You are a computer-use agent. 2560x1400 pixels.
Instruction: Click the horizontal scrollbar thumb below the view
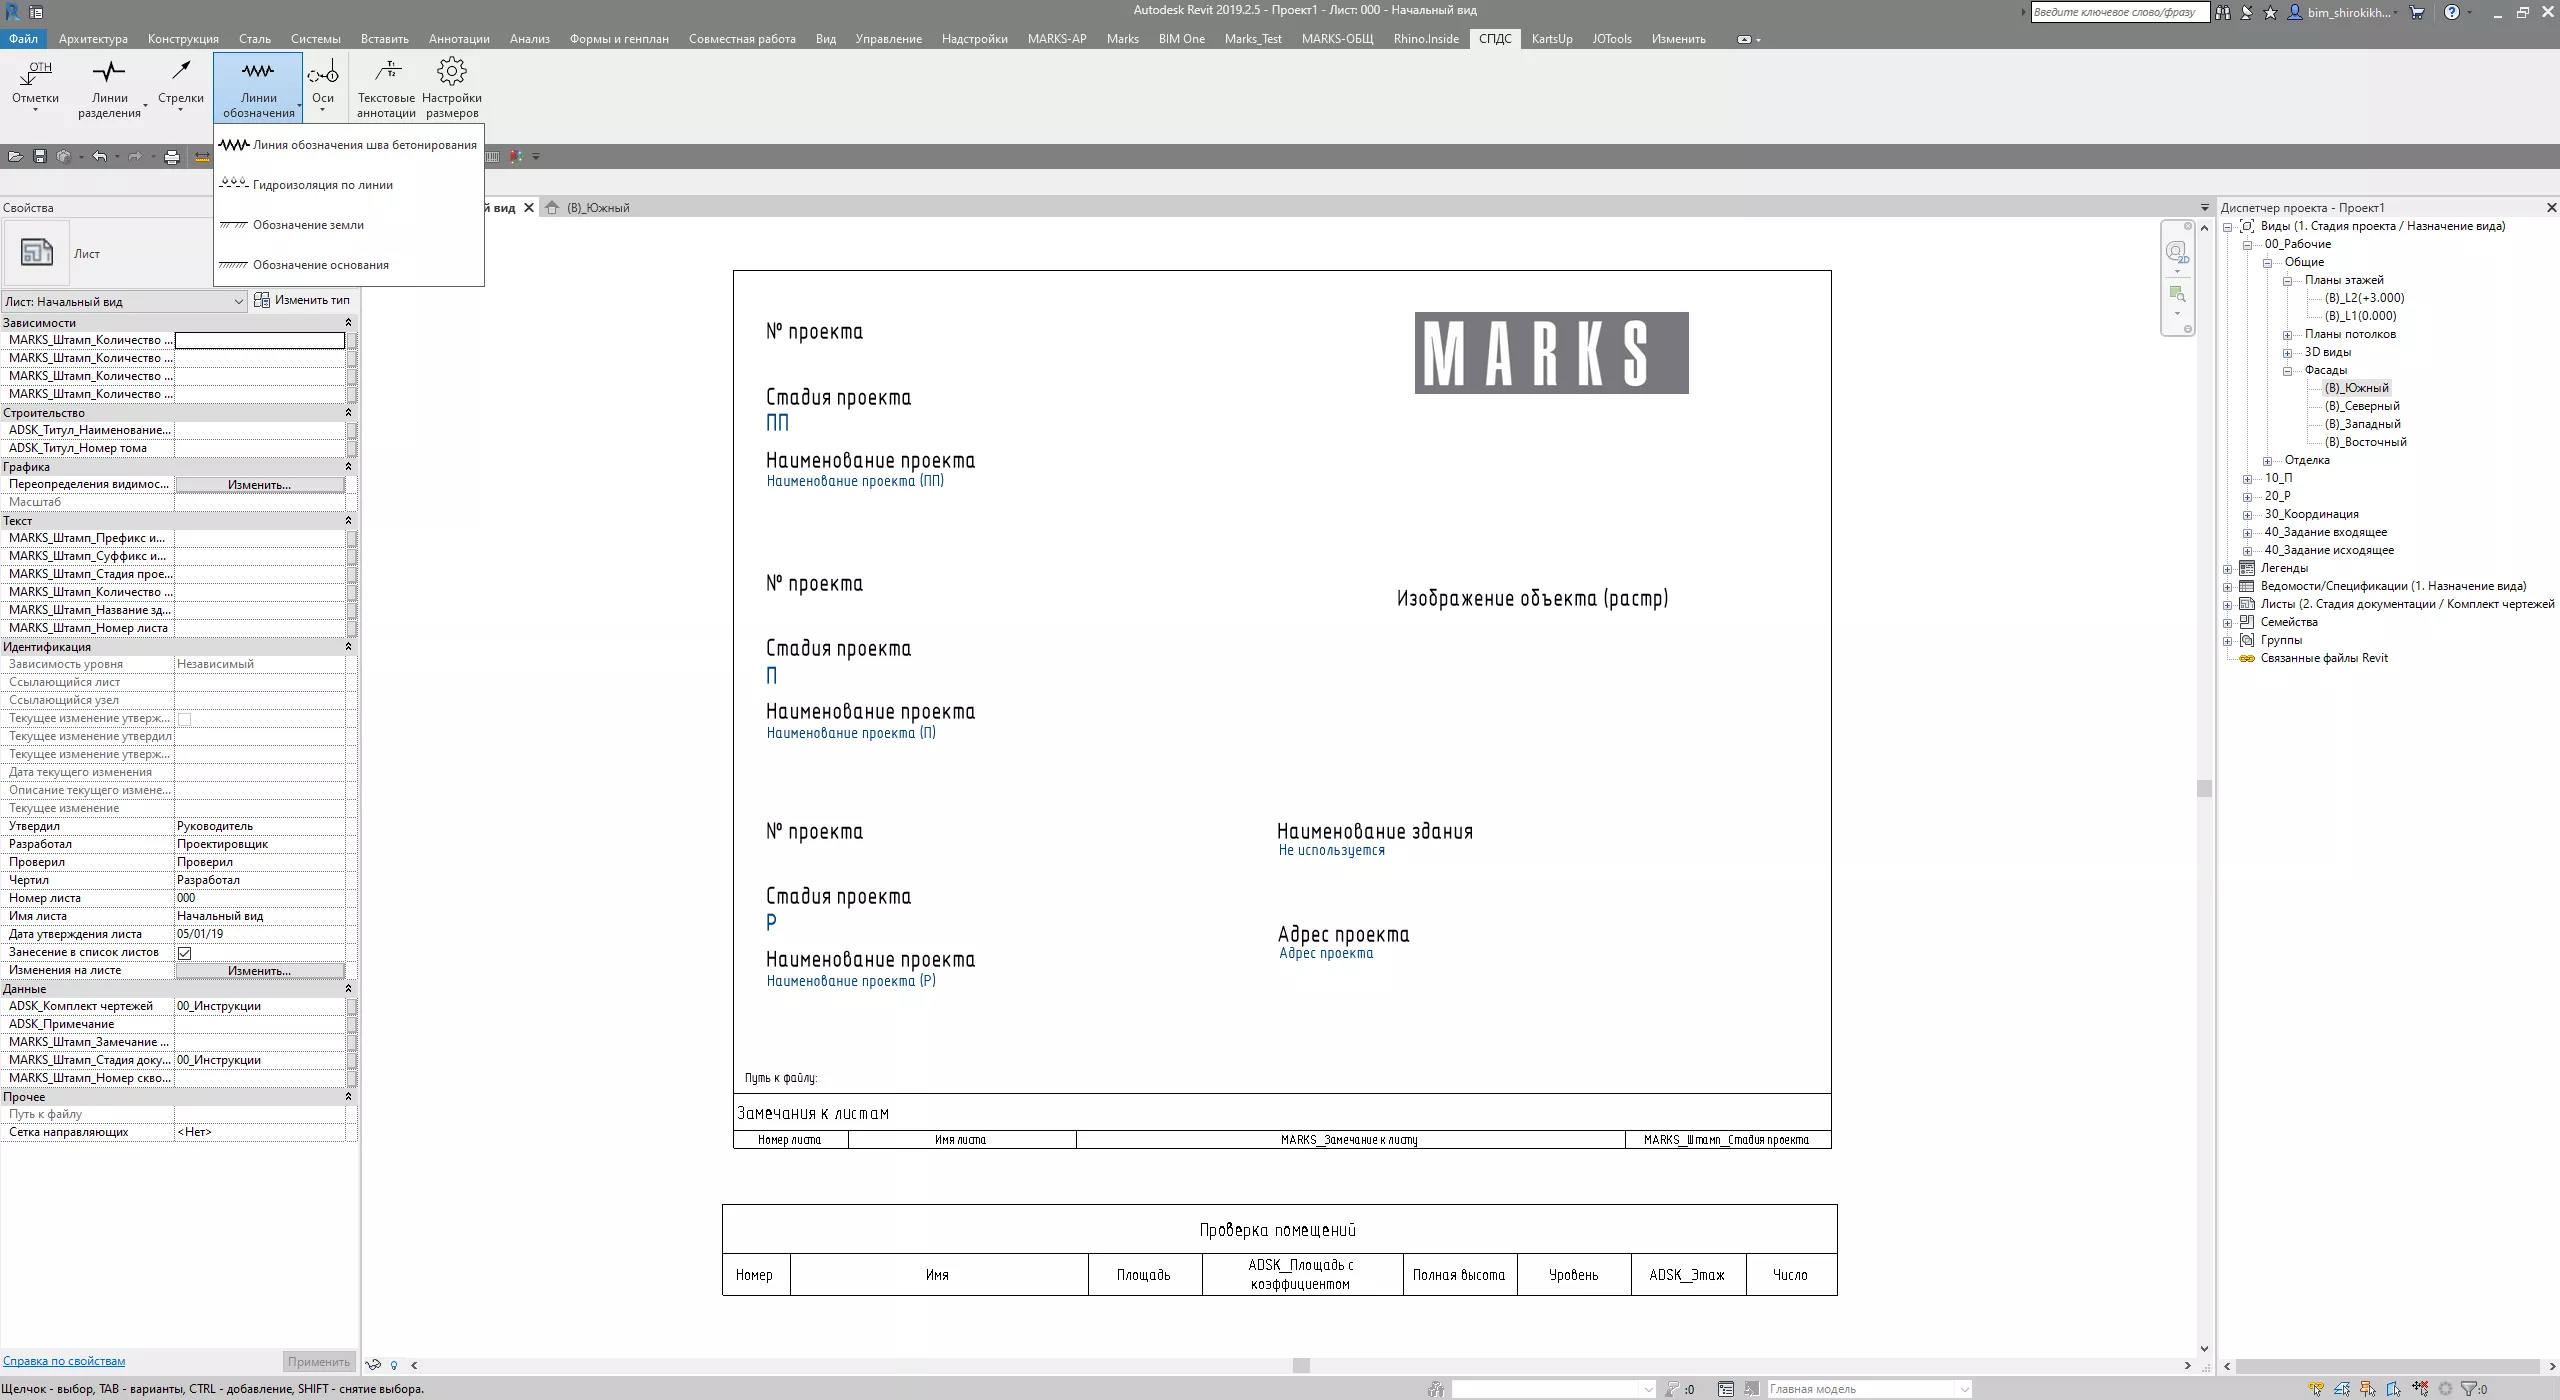[x=1300, y=1365]
